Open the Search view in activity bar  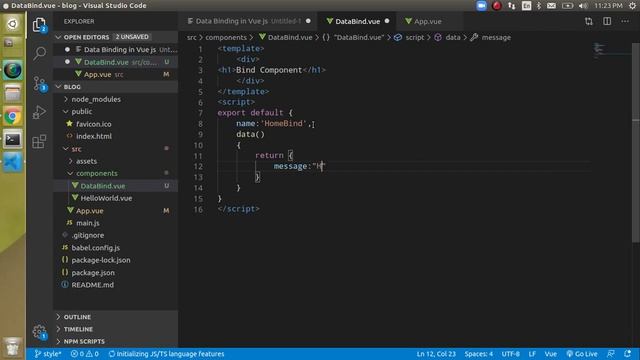40,53
